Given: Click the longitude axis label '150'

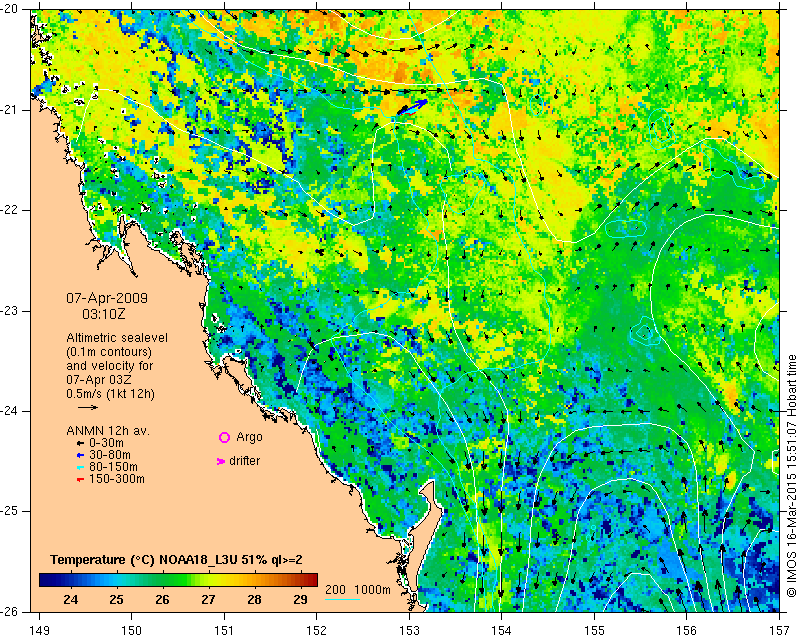Looking at the screenshot, I should click(132, 631).
